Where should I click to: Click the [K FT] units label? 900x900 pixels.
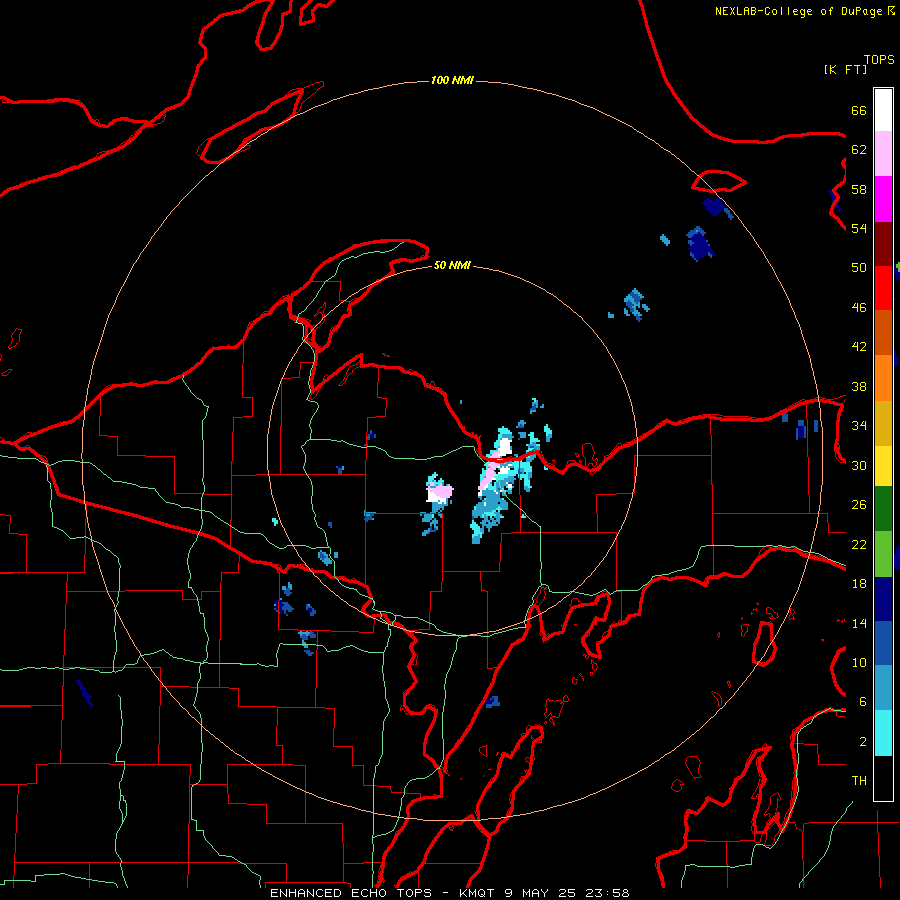click(x=845, y=70)
